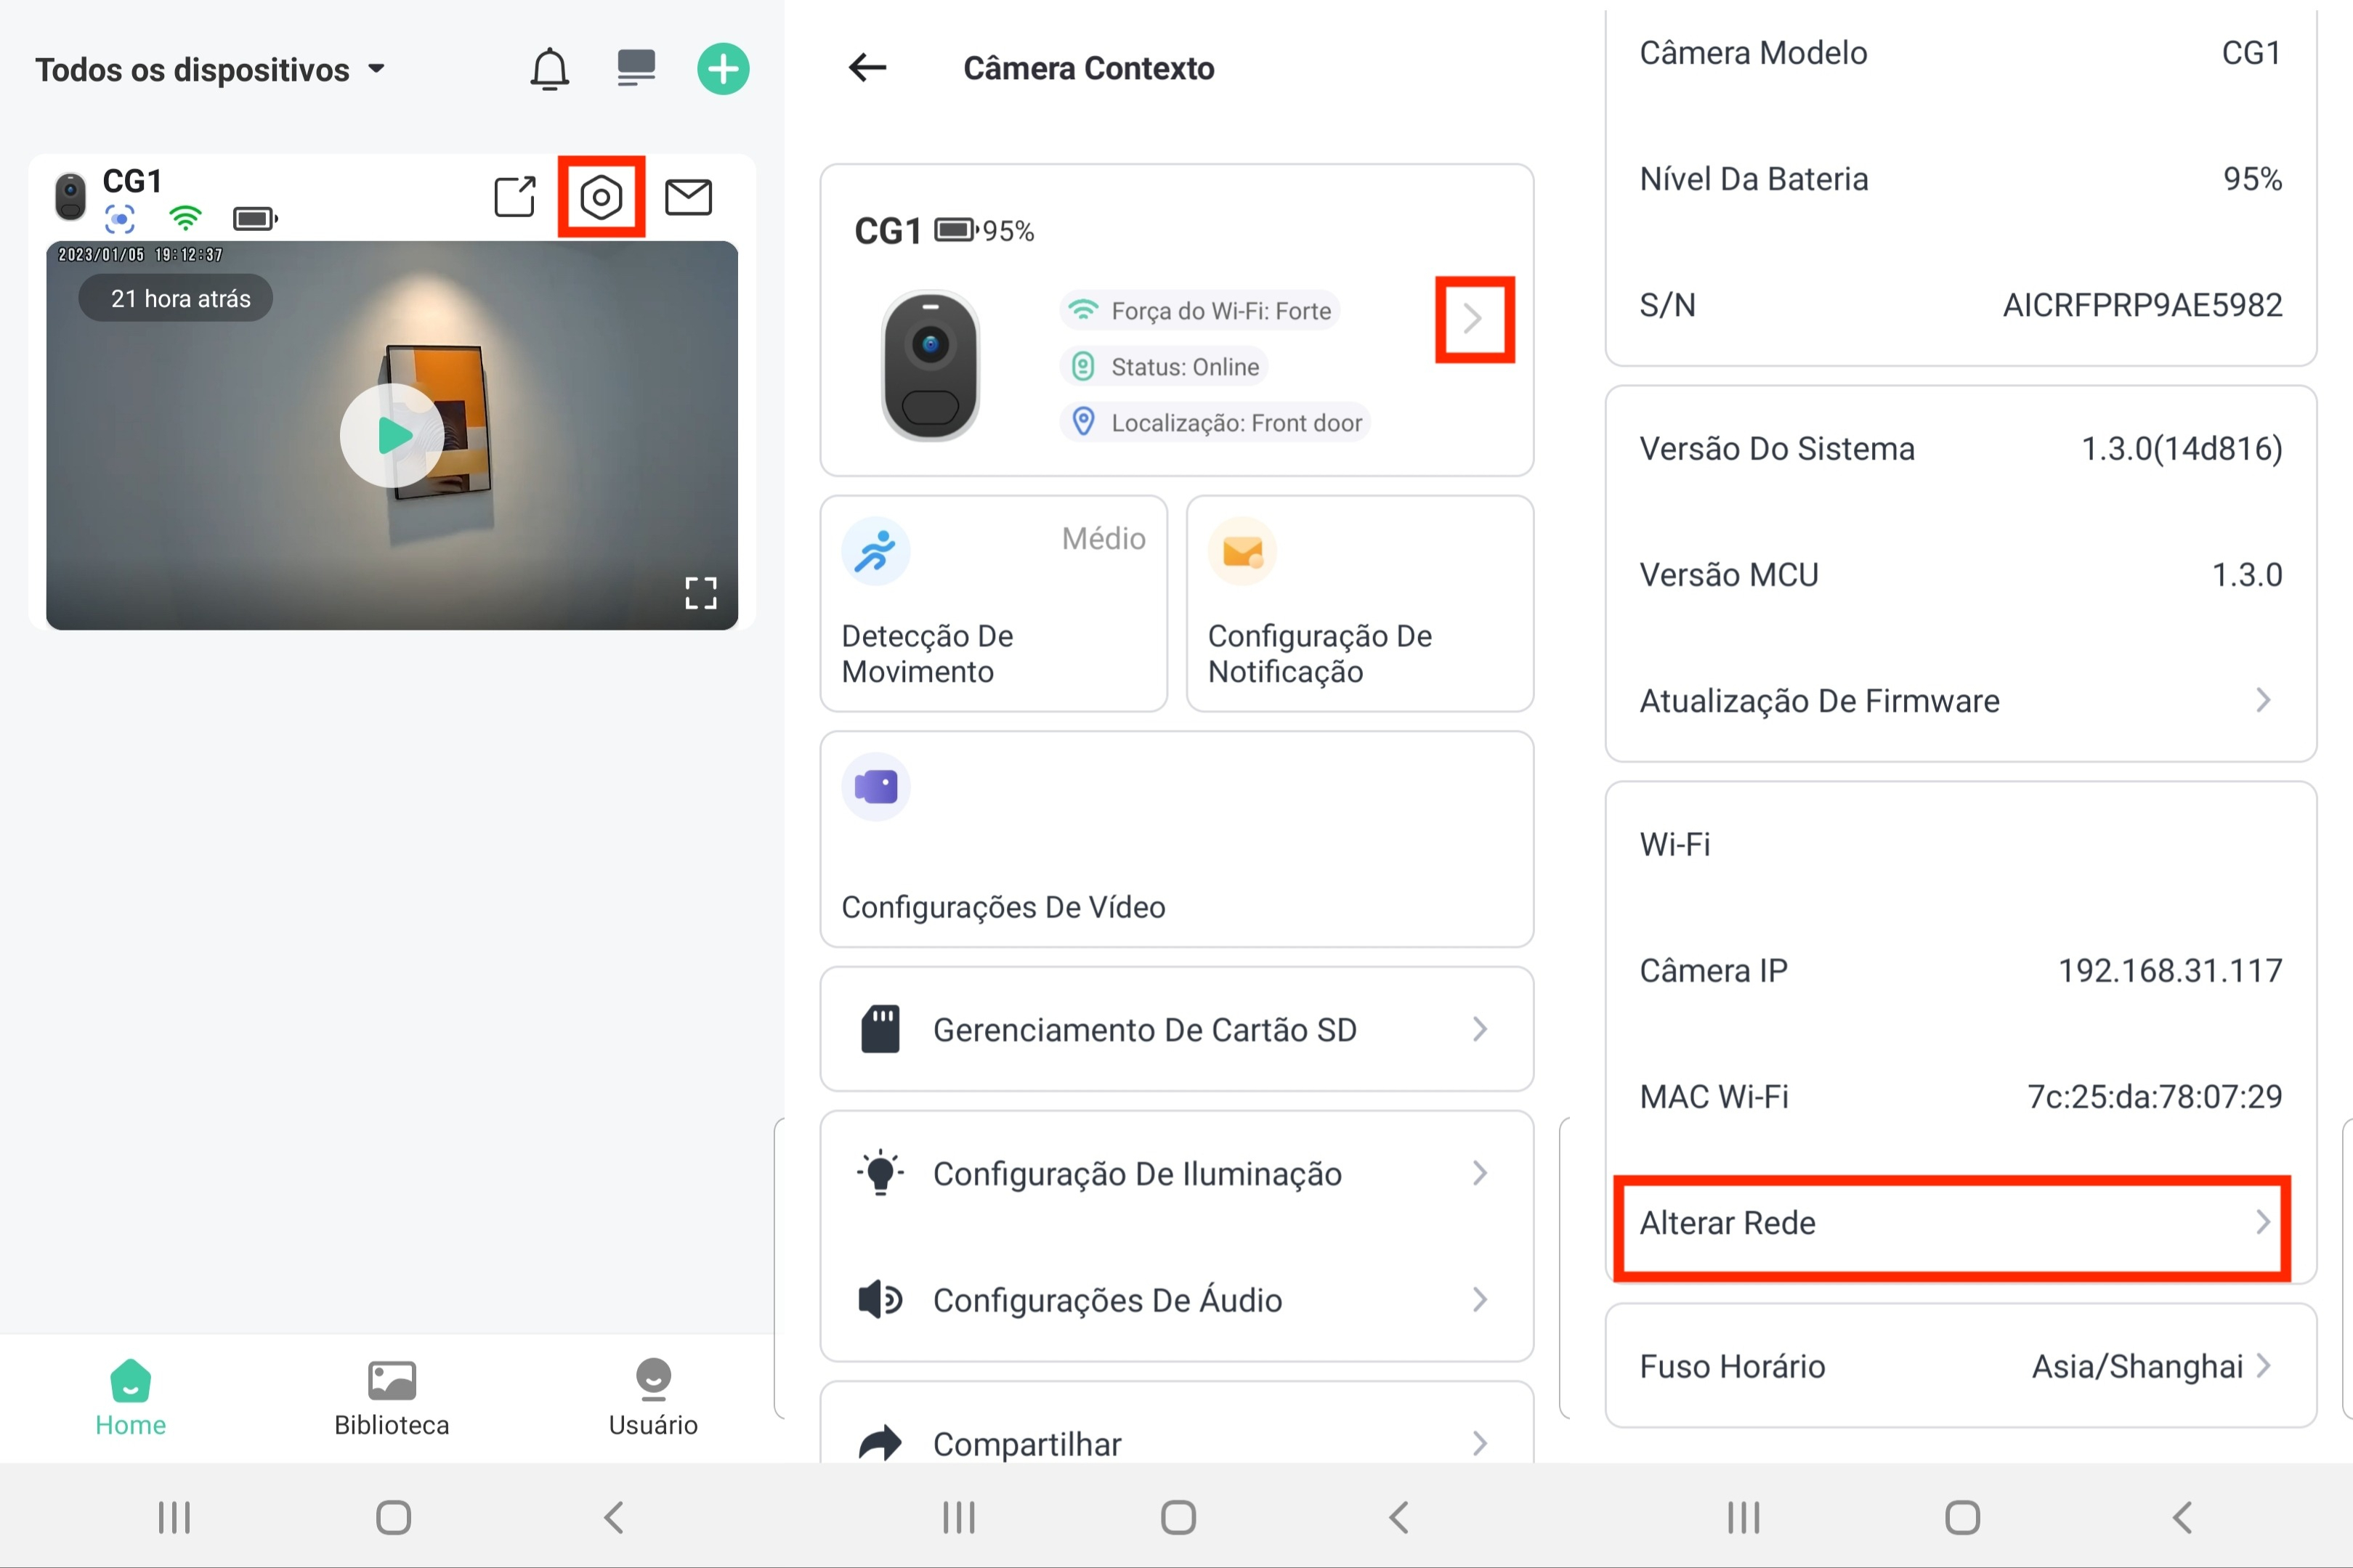Open CG1 camera settings gear icon
Viewport: 2353px width, 1568px height.
point(601,197)
